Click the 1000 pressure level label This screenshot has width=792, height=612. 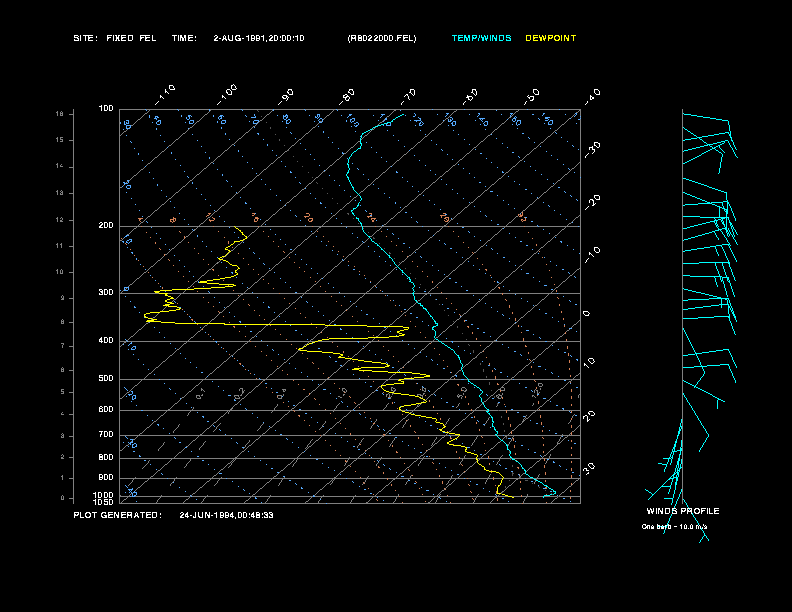coord(104,495)
